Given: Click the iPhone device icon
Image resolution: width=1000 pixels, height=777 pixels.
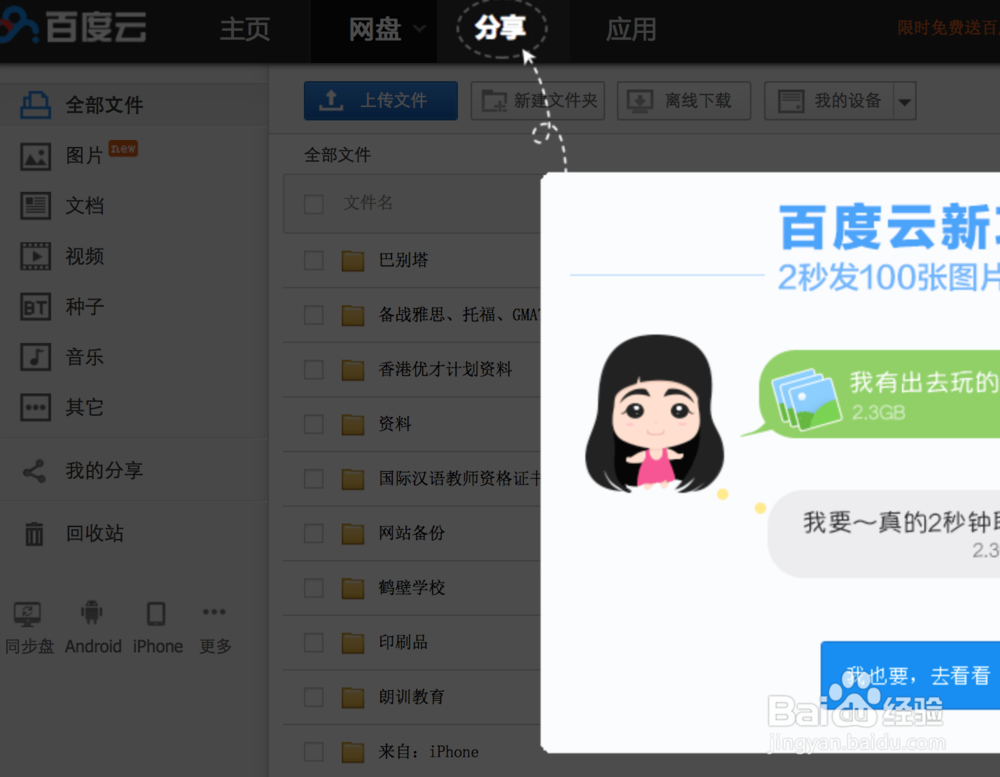Looking at the screenshot, I should point(156,614).
